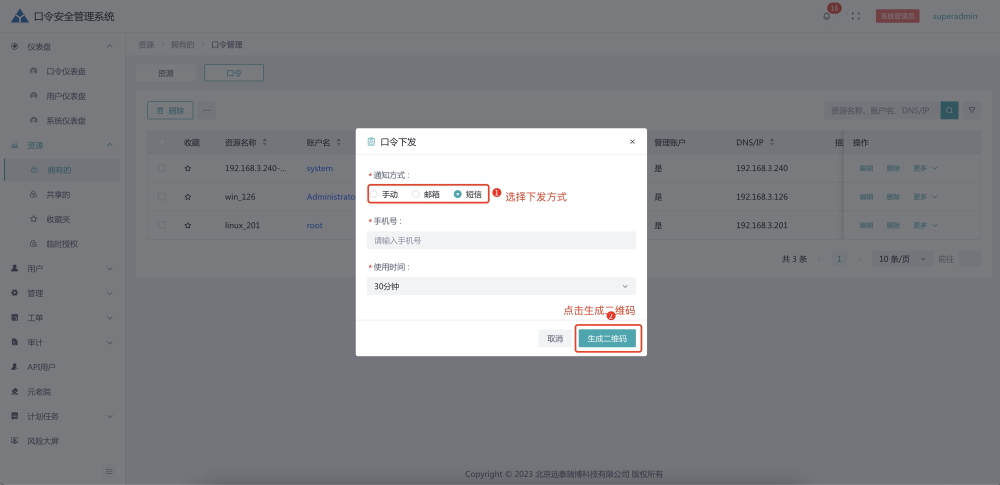Close the 口令下发 dialog

pos(632,142)
